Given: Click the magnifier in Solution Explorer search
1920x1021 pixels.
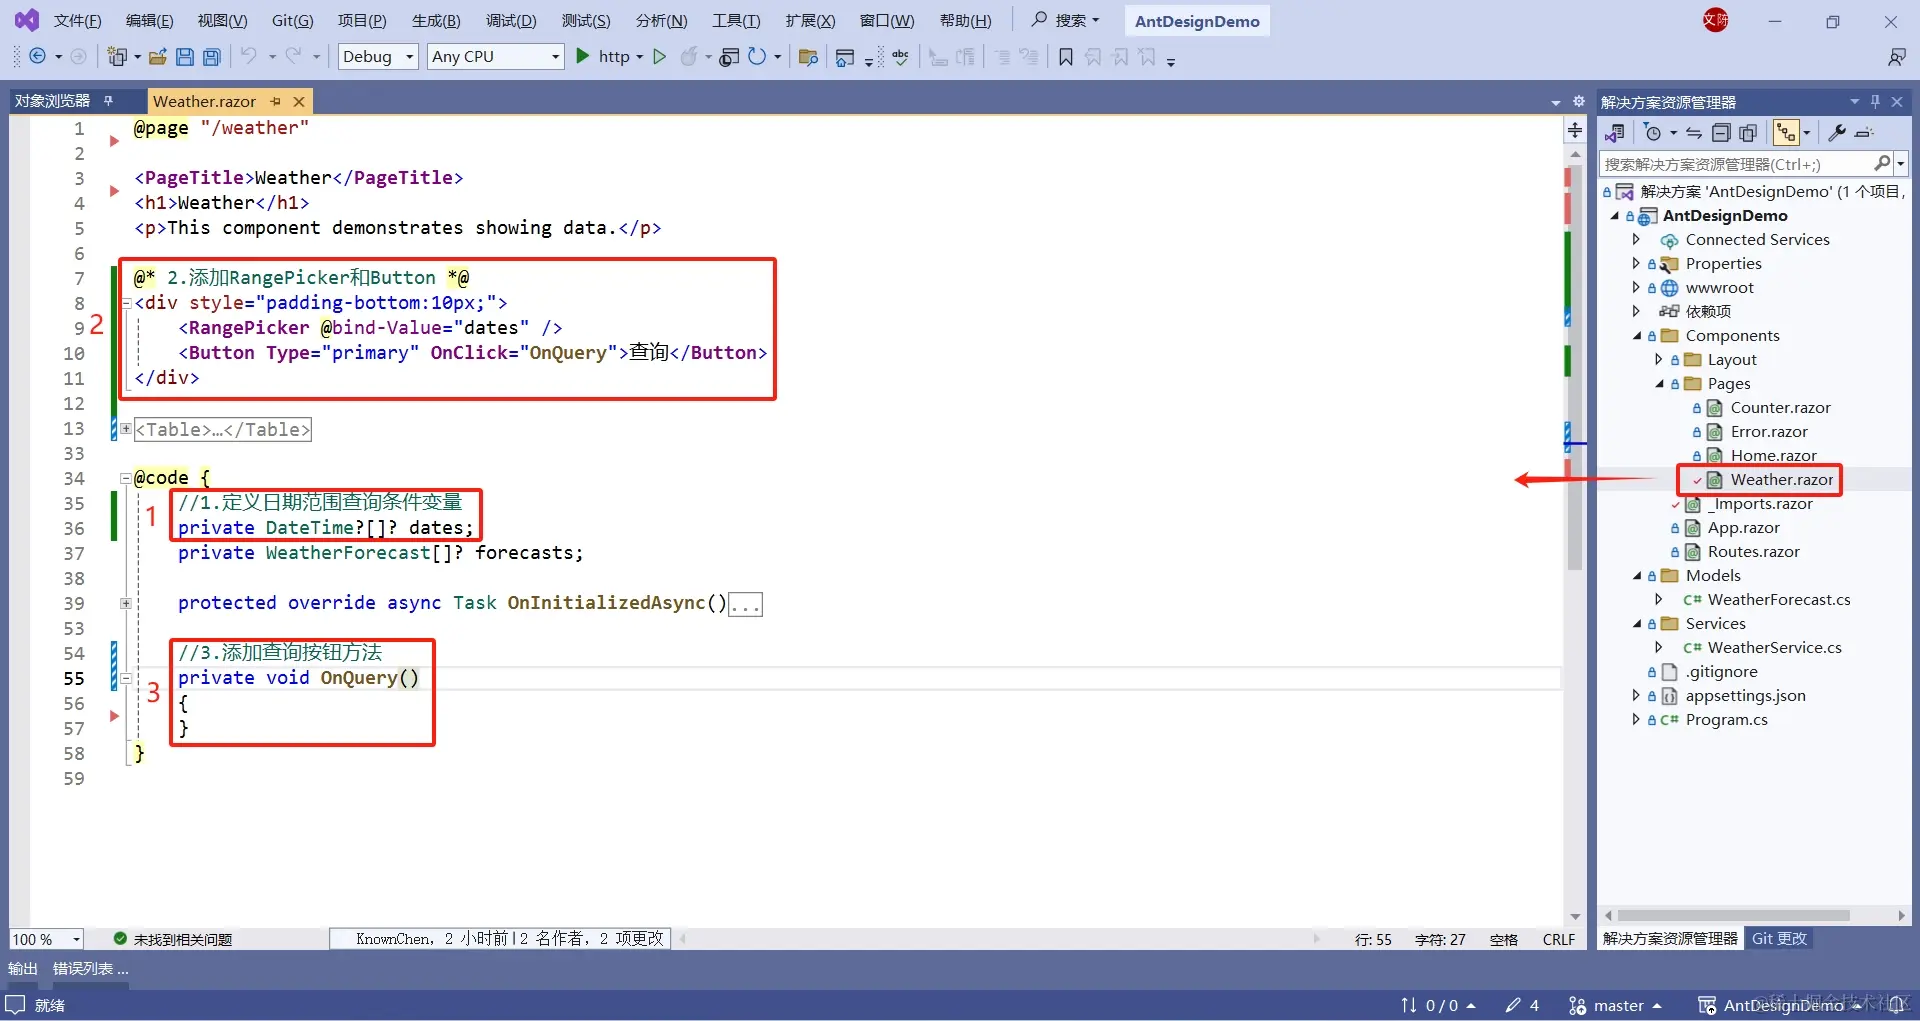Looking at the screenshot, I should [1882, 163].
